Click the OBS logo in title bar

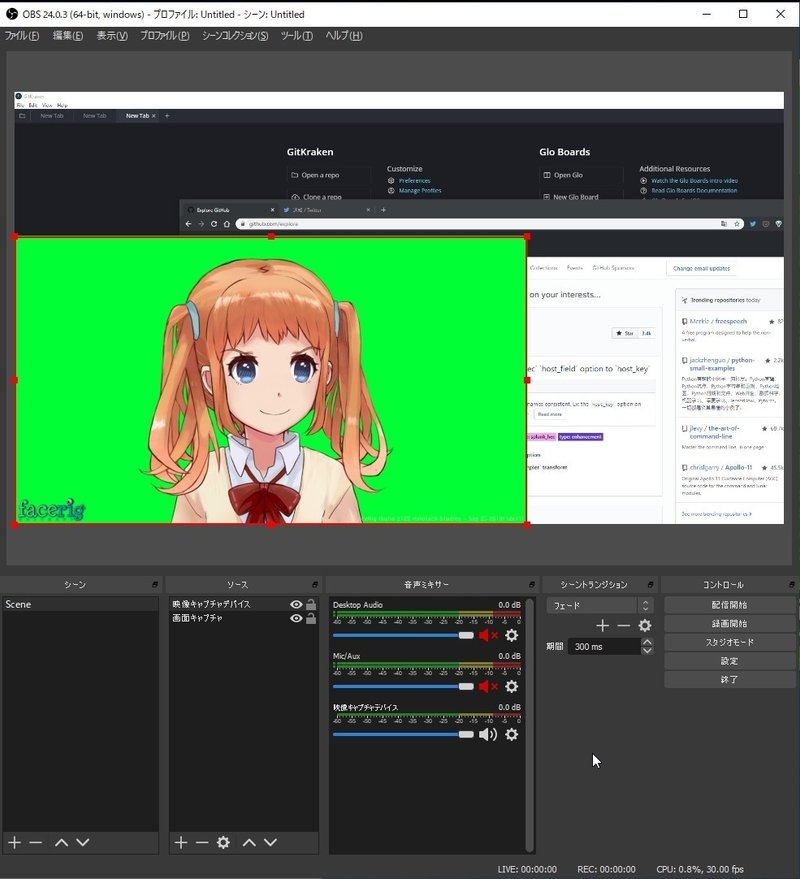coord(12,14)
